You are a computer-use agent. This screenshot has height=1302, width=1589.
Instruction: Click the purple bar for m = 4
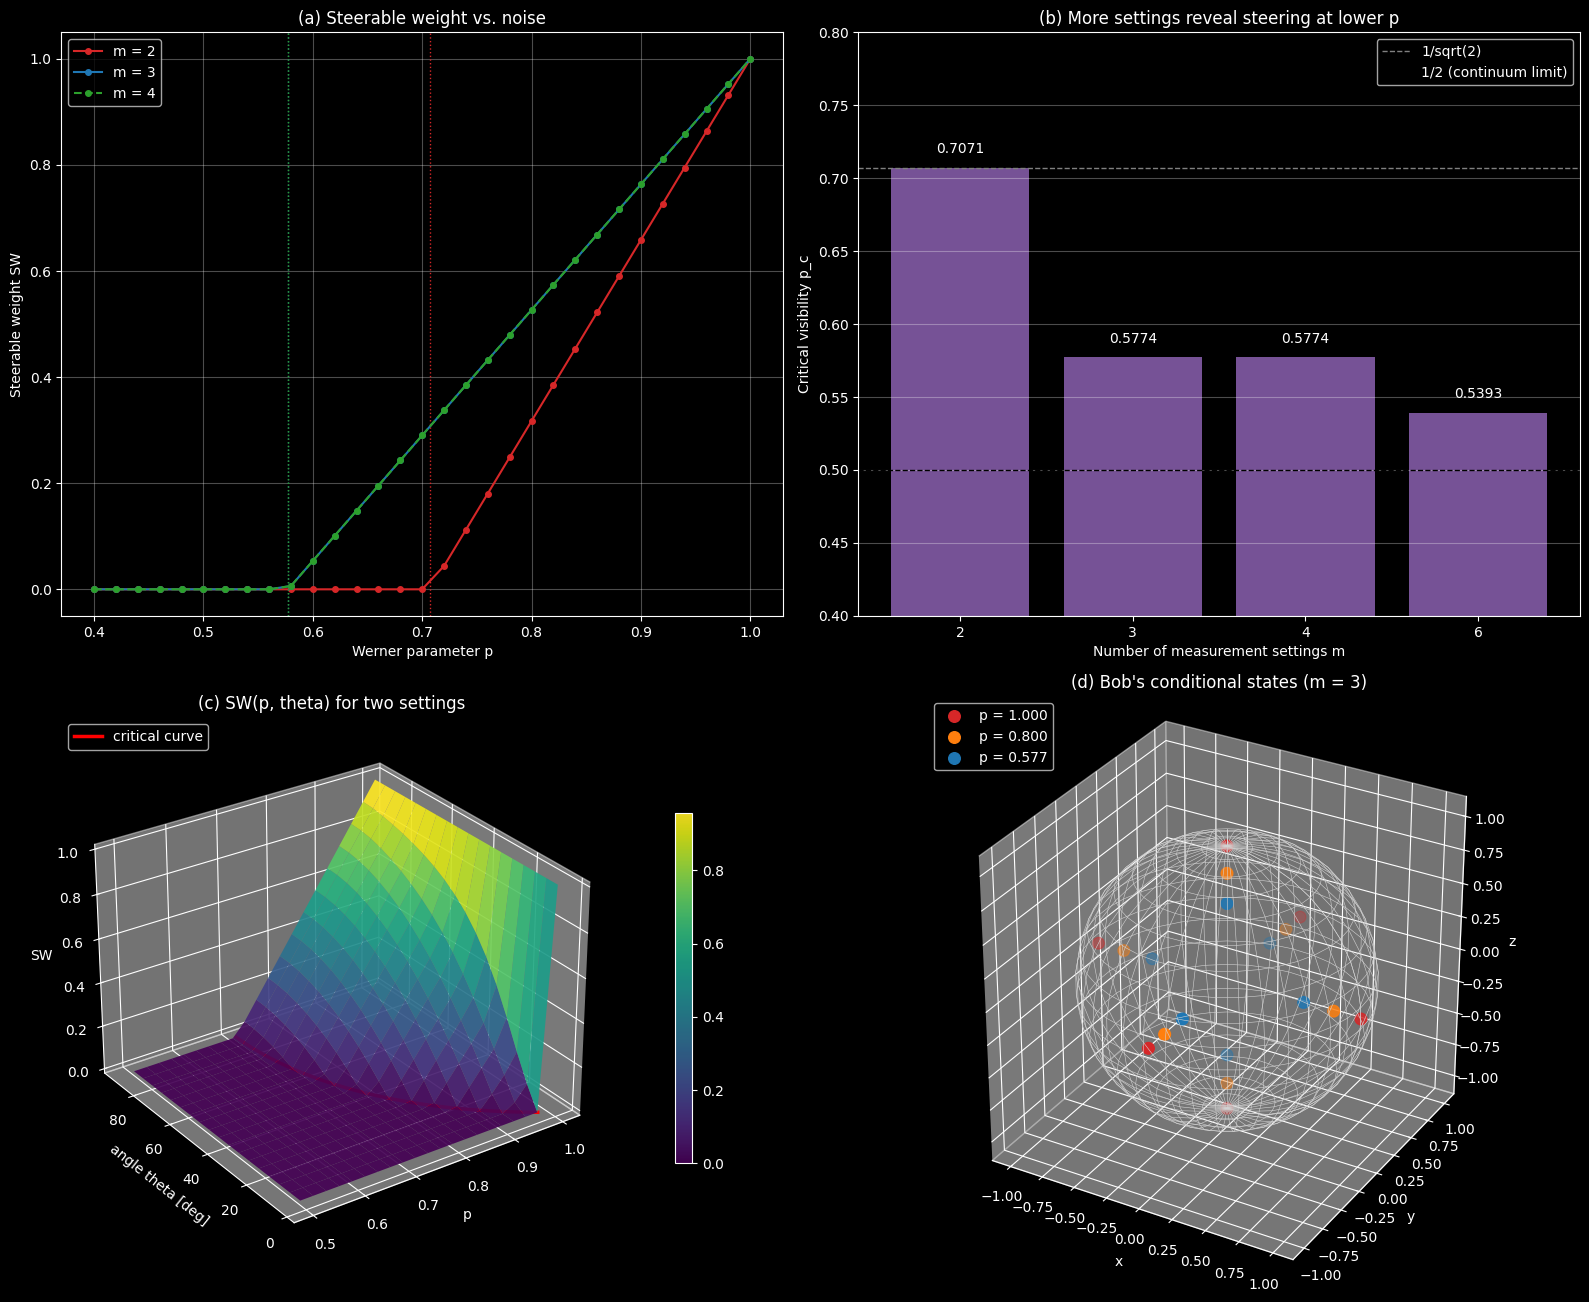point(1305,486)
